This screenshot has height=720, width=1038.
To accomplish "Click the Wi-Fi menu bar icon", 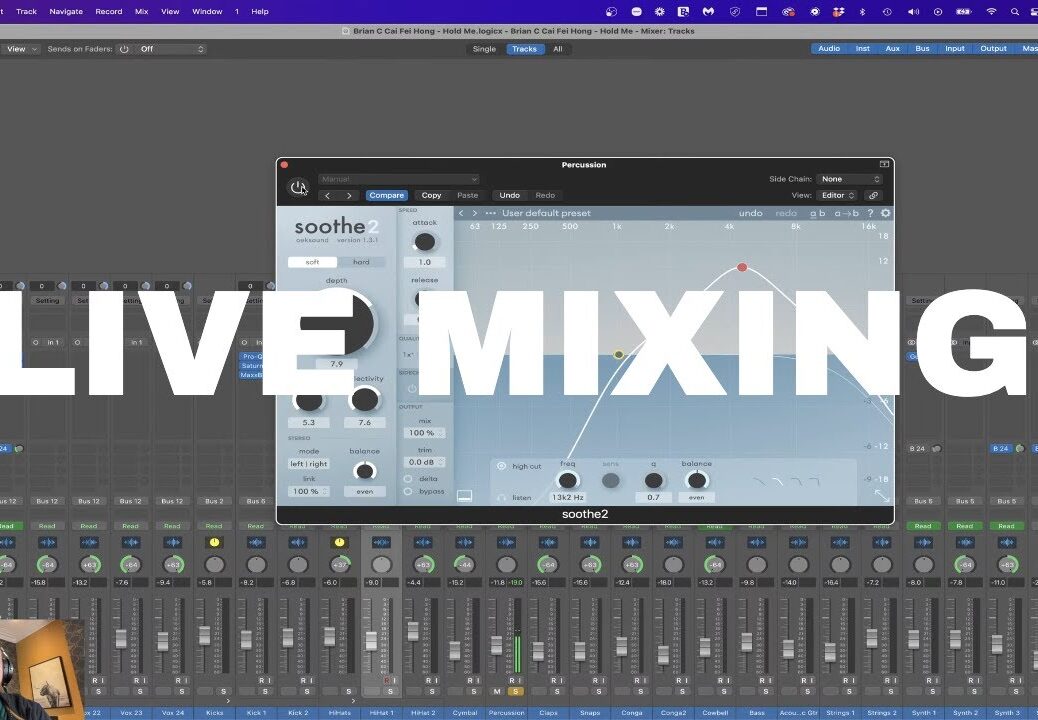I will (991, 11).
